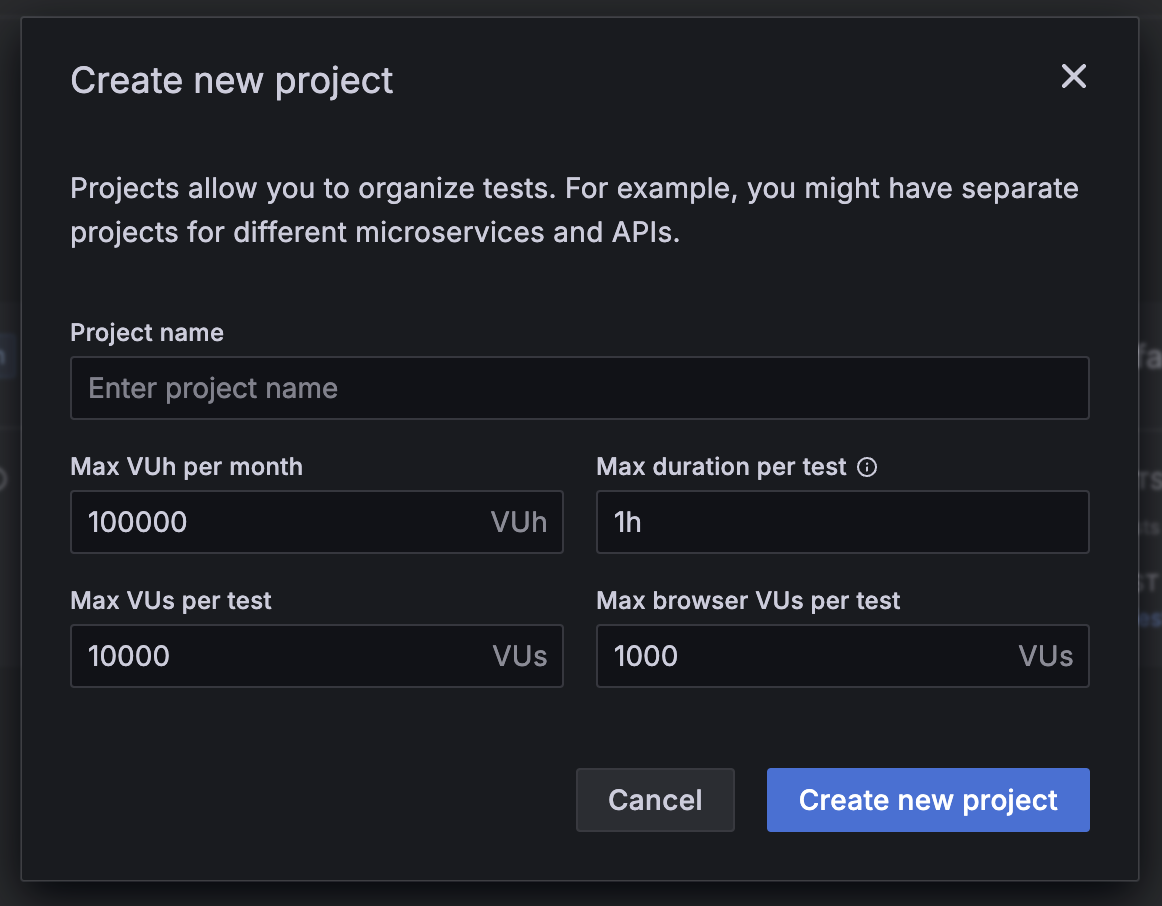Click the VUs label in Max browser VUs field

[1045, 656]
